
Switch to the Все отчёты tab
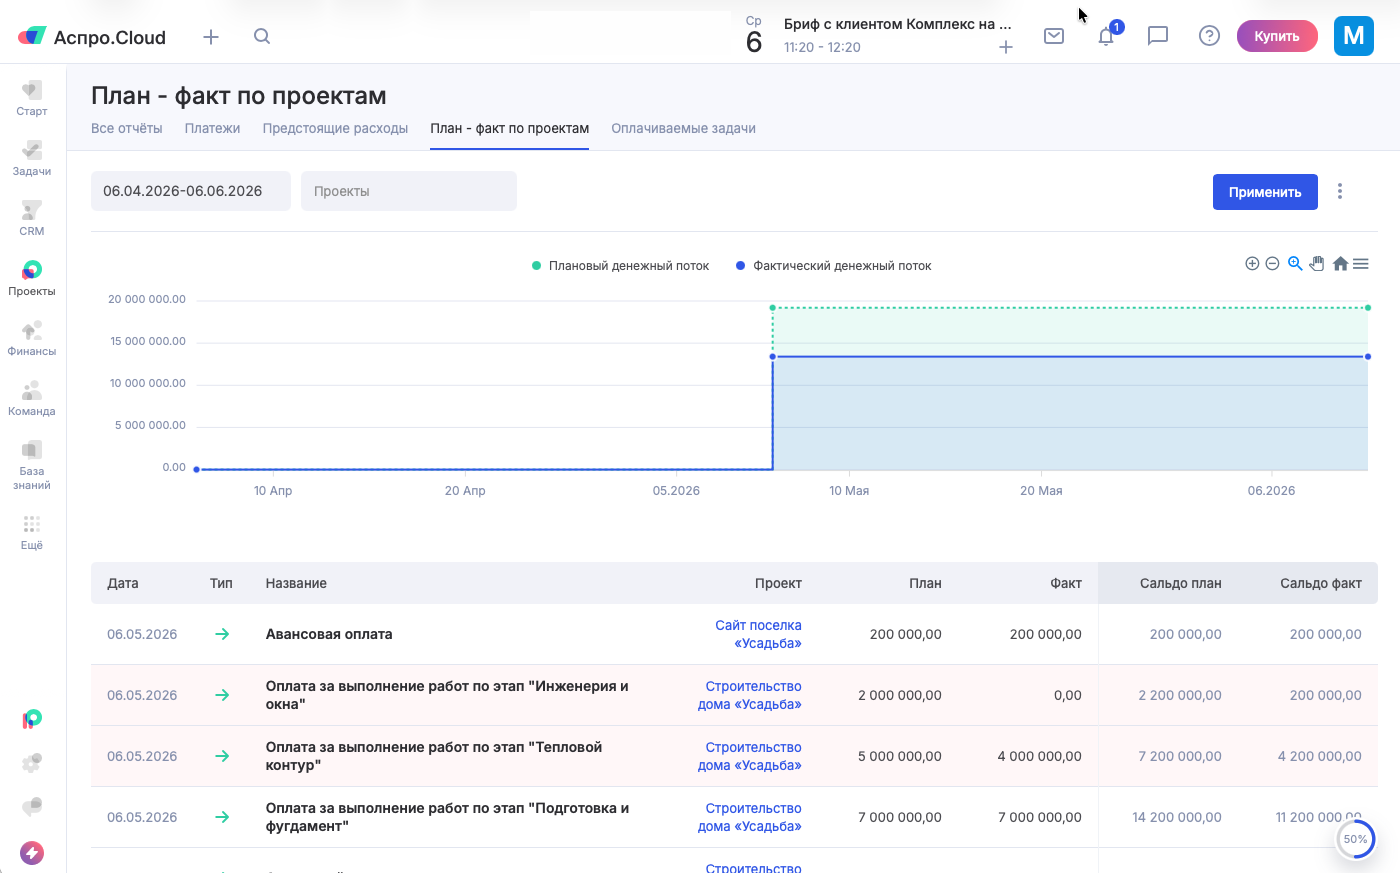point(127,129)
